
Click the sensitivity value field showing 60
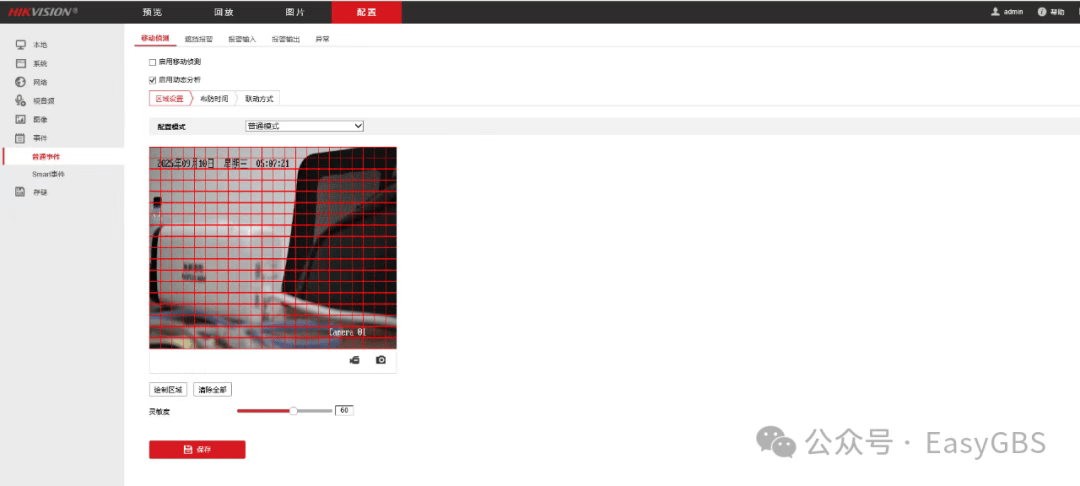344,410
